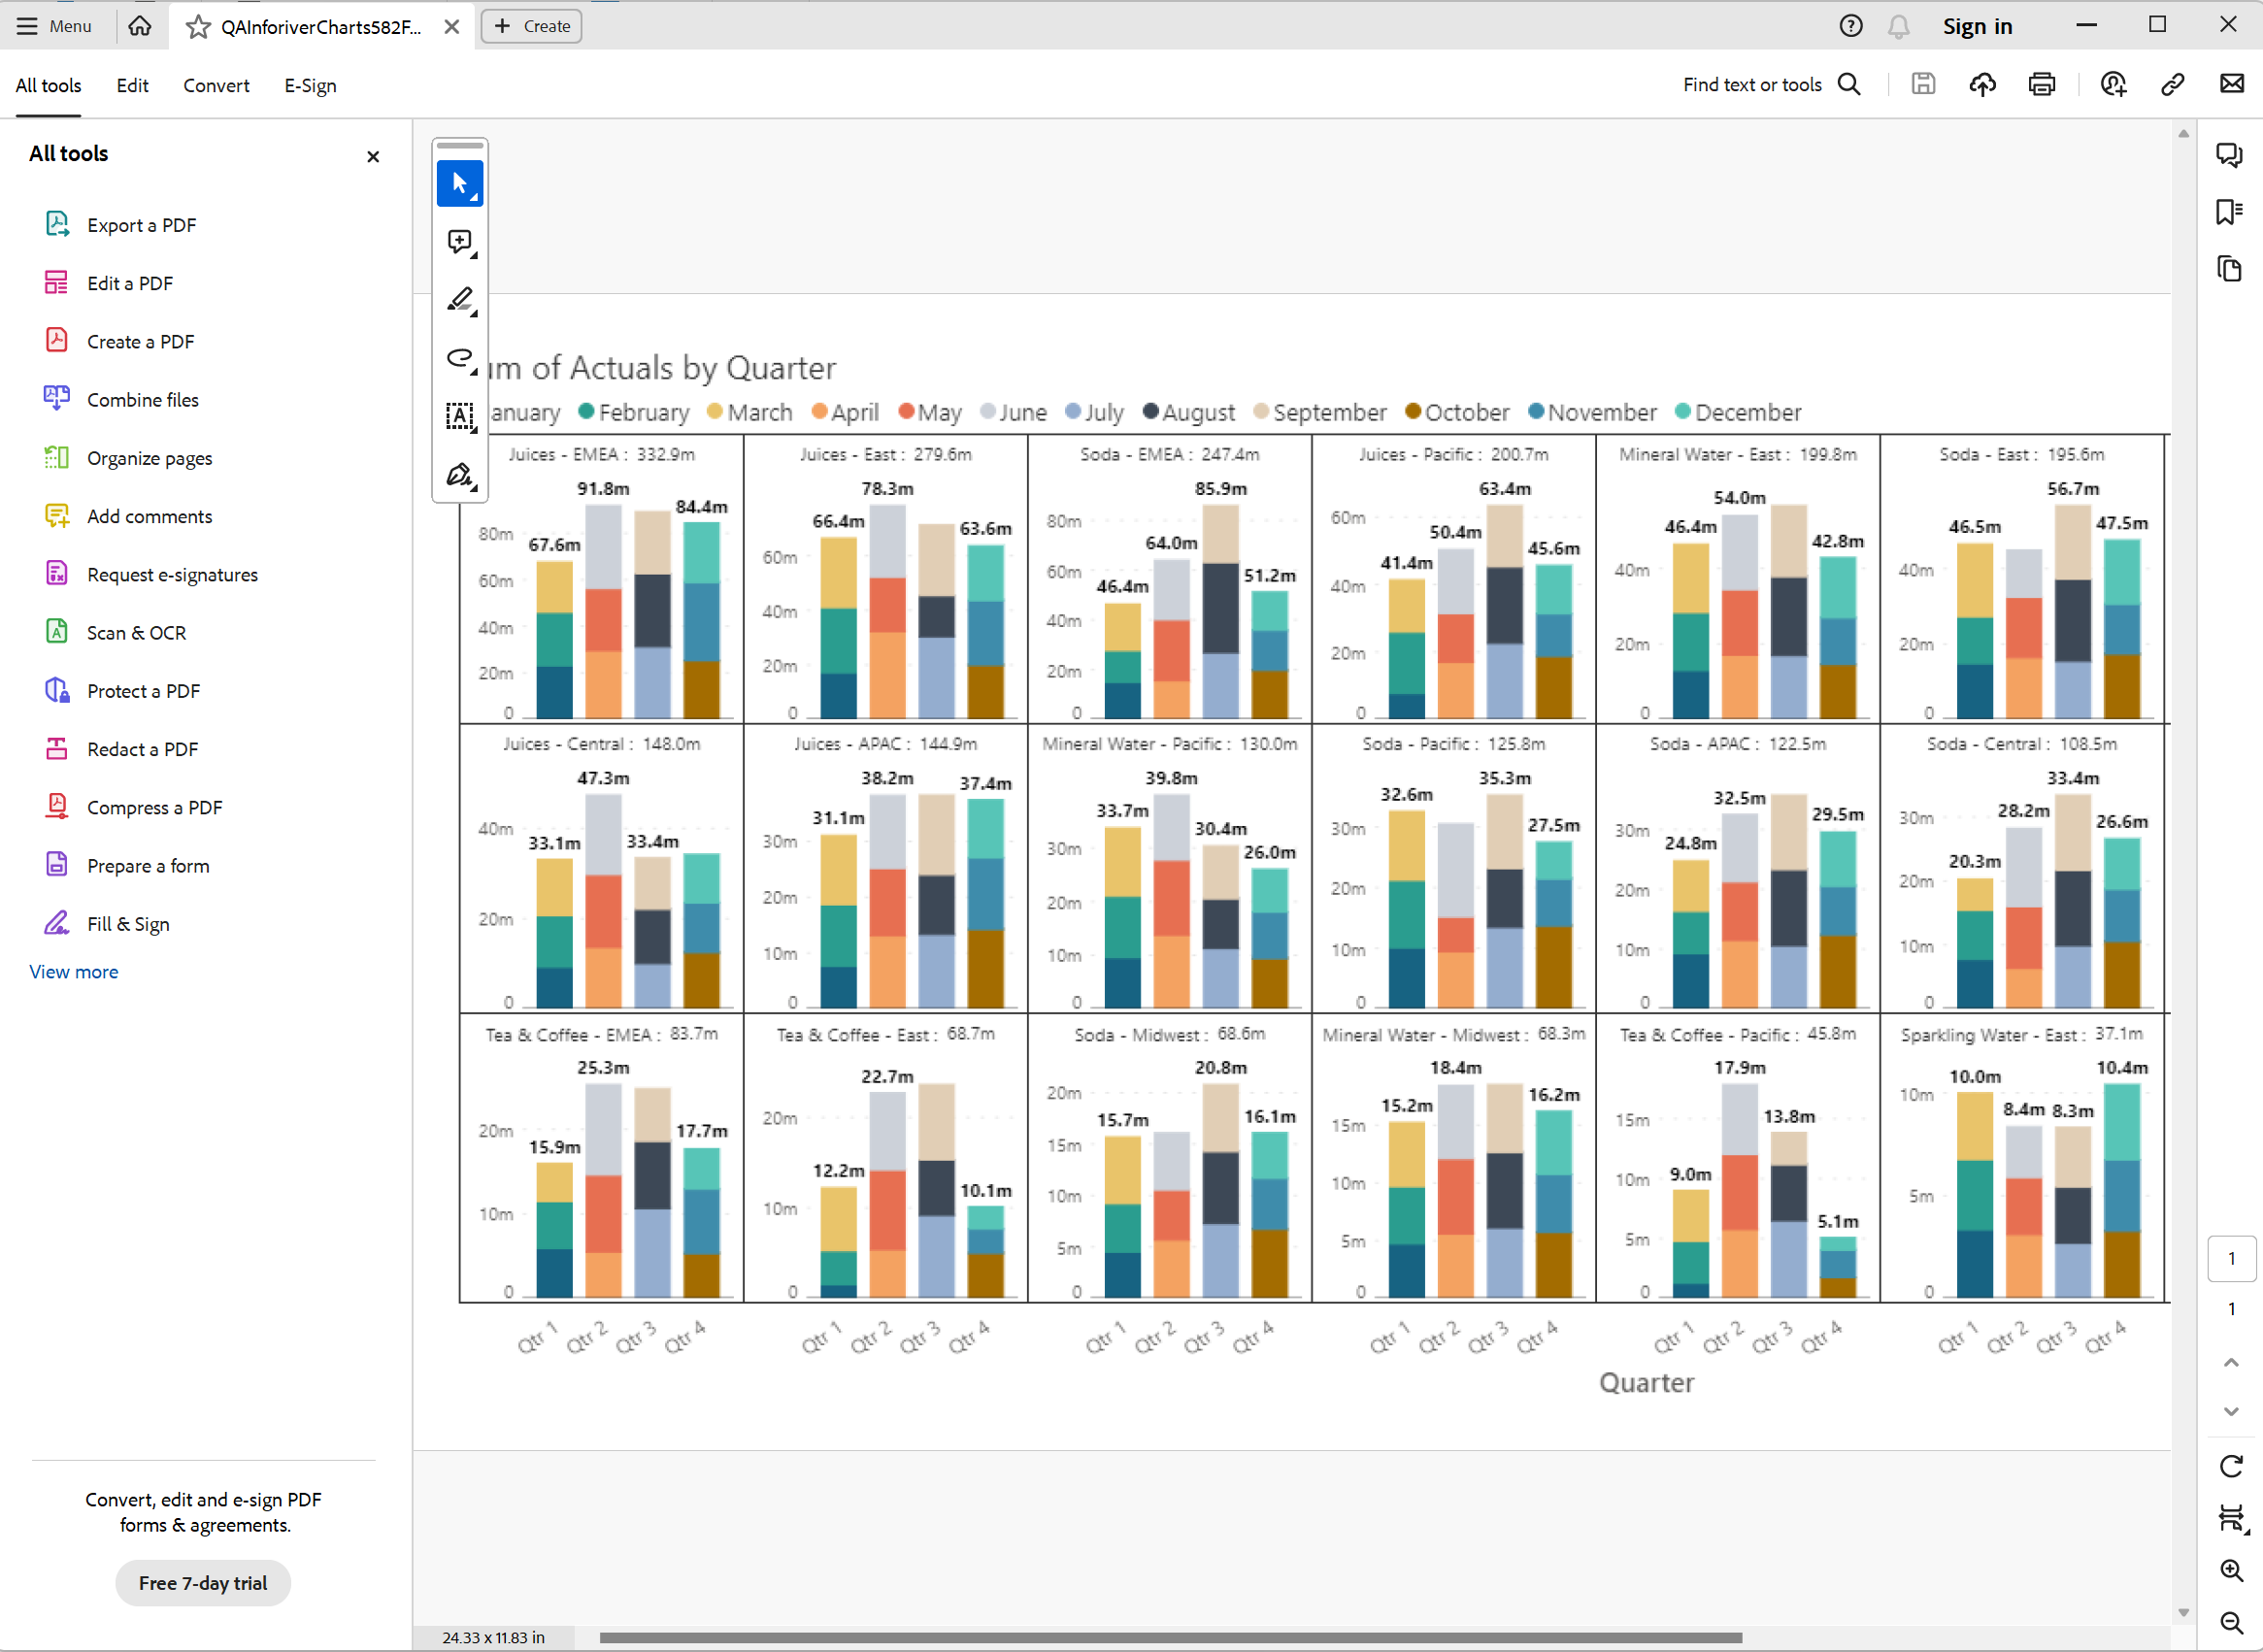Open the bookmarks panel icon
2263x1652 pixels.
point(2229,212)
